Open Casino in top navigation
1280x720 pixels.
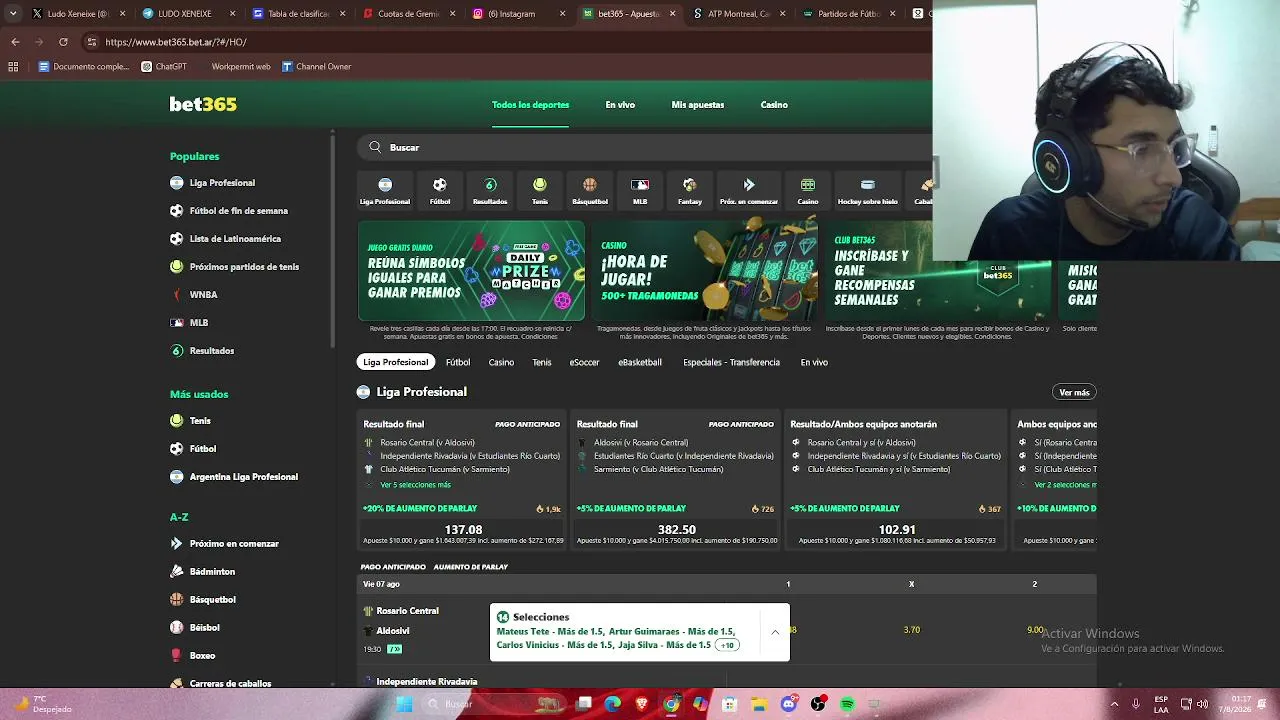point(774,105)
